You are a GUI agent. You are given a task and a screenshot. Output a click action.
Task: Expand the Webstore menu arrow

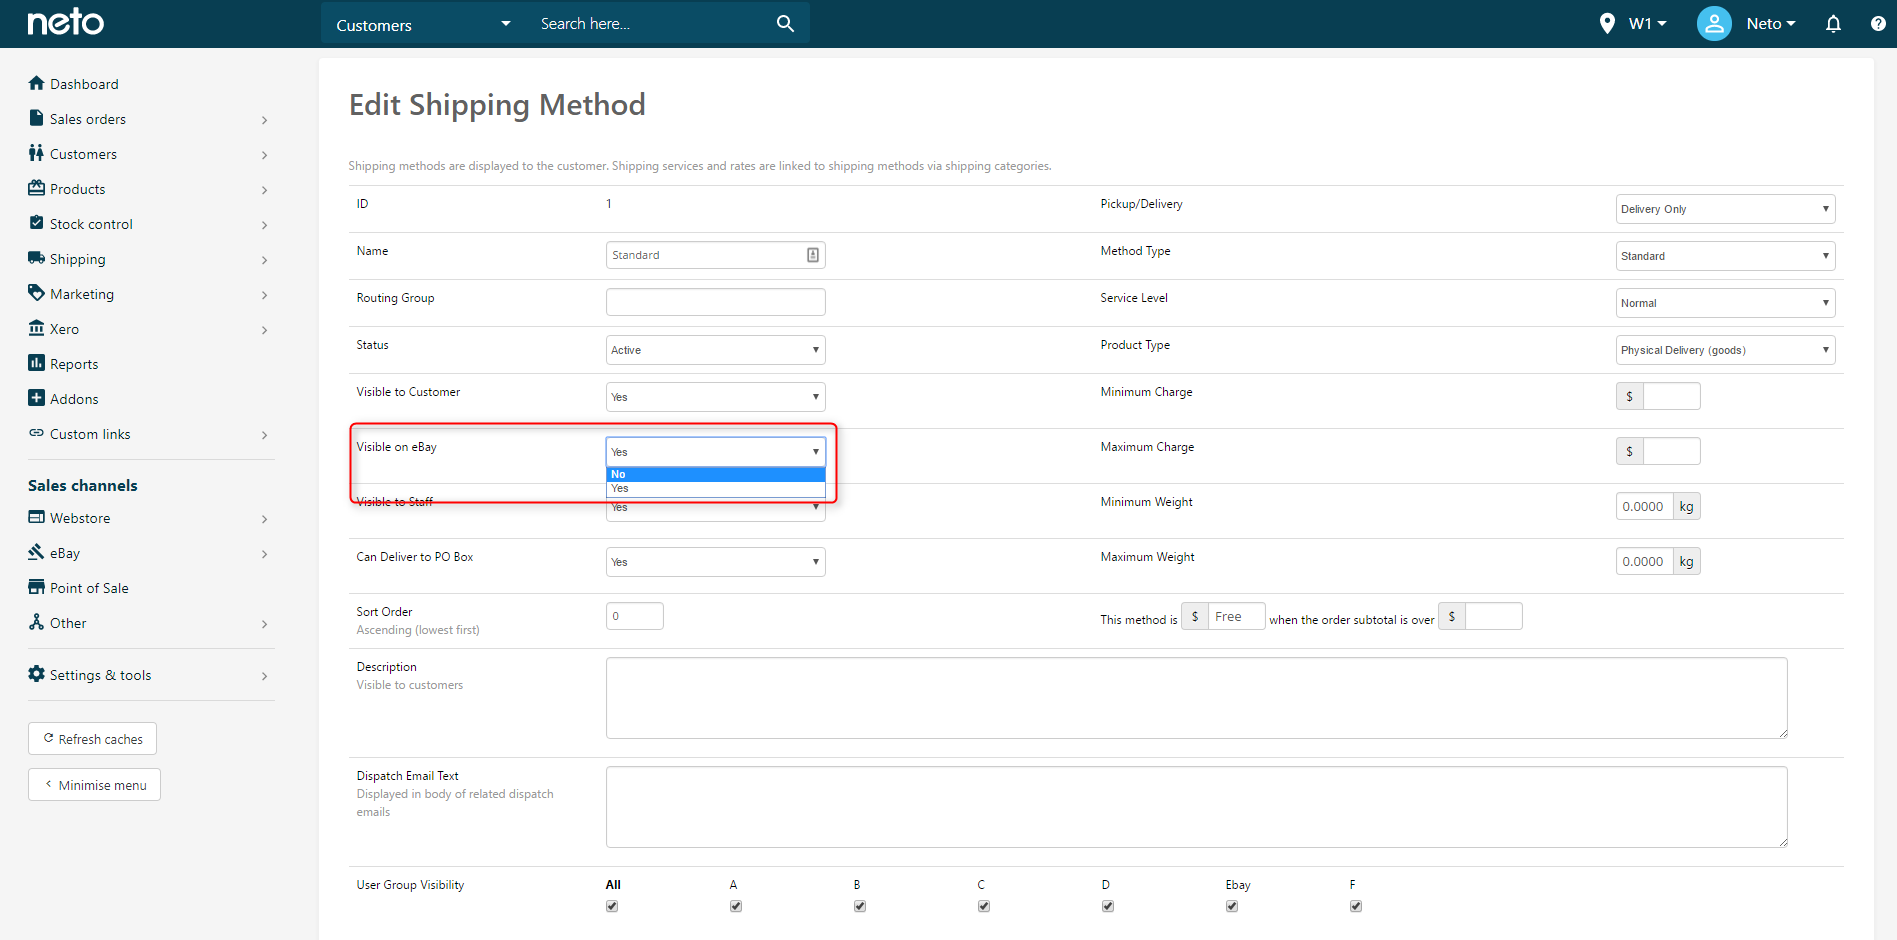click(x=264, y=519)
